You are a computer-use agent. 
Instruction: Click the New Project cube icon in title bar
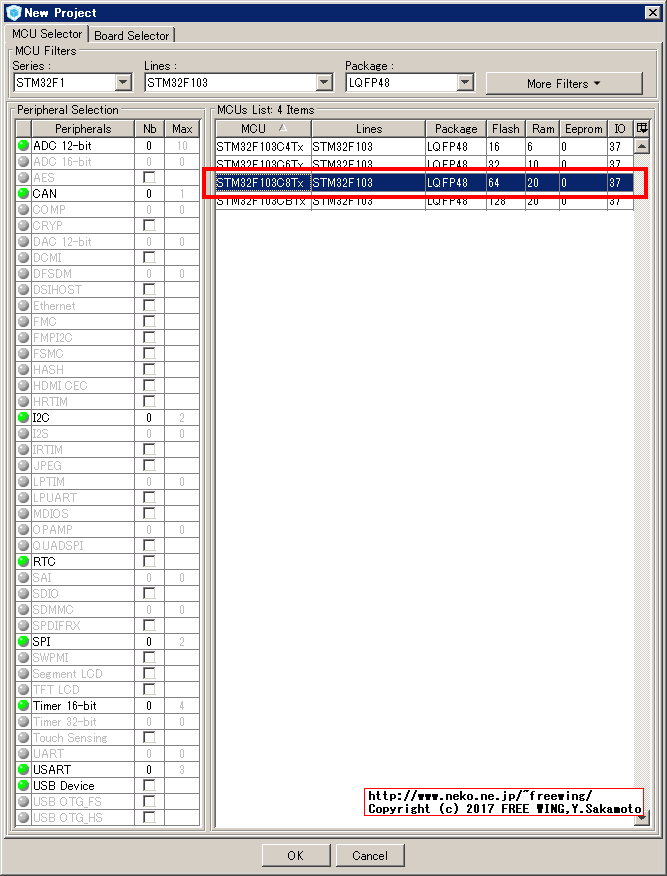[x=13, y=12]
